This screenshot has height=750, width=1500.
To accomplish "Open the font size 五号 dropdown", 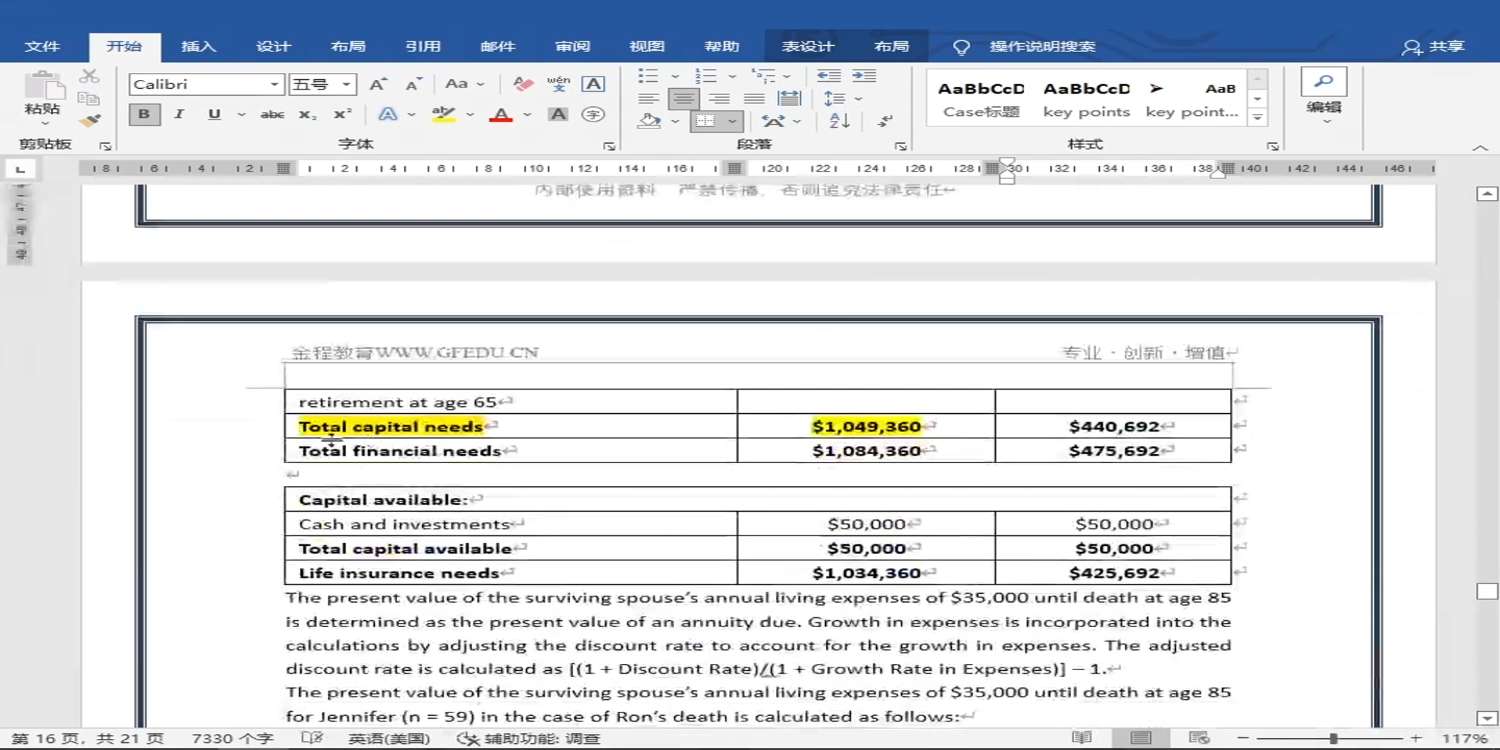I will pyautogui.click(x=346, y=85).
